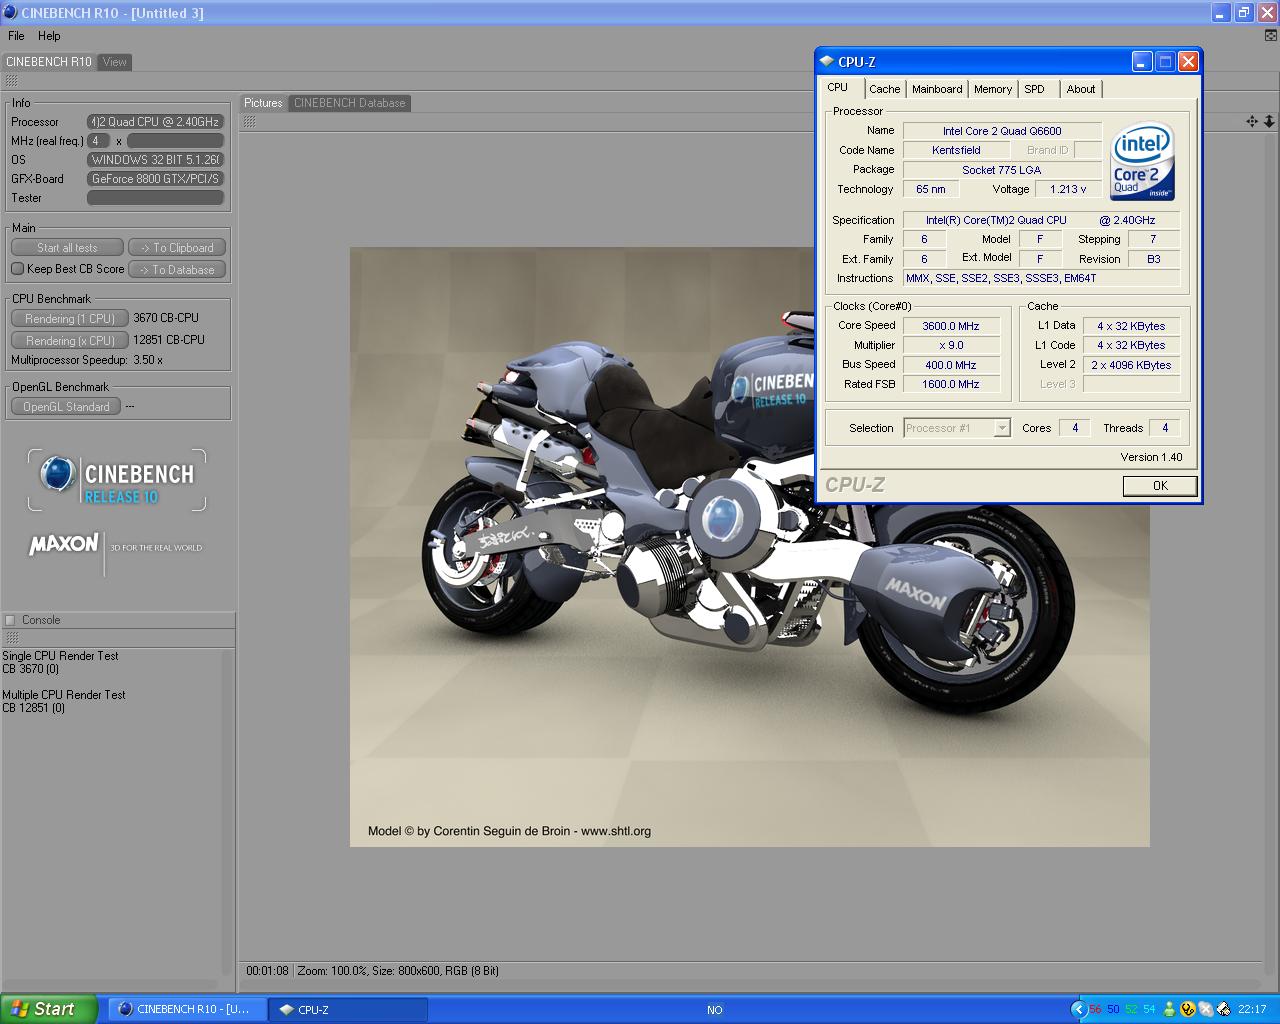Click the Console panel grip handle

11,638
